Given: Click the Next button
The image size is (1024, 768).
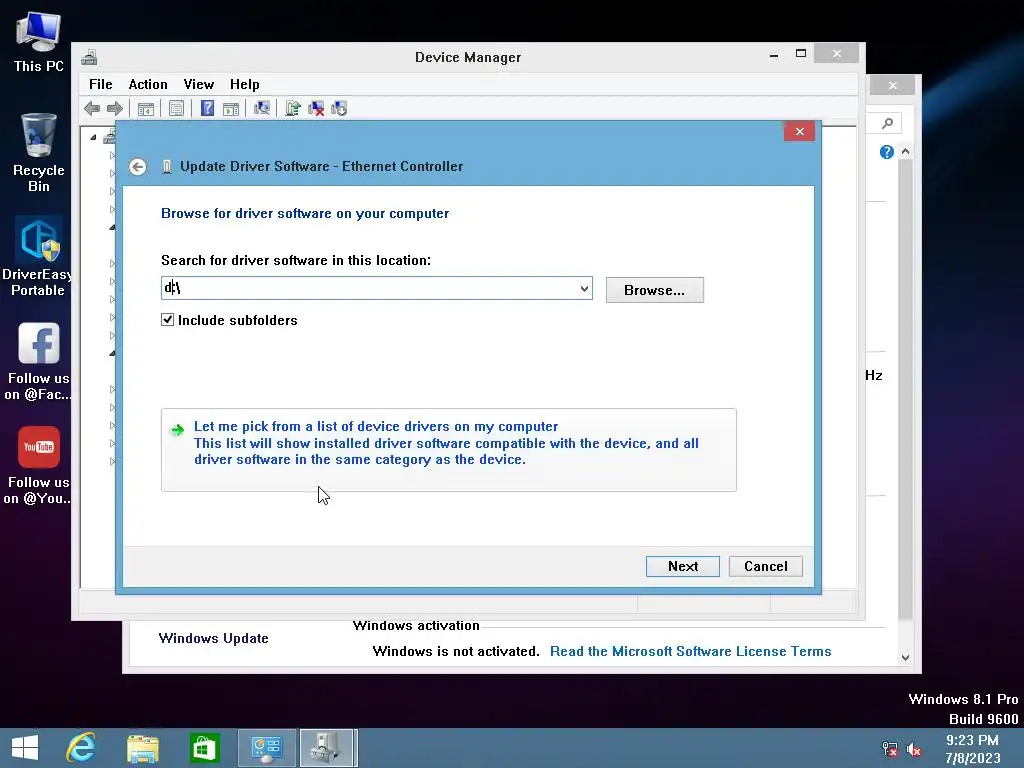Looking at the screenshot, I should tap(682, 566).
